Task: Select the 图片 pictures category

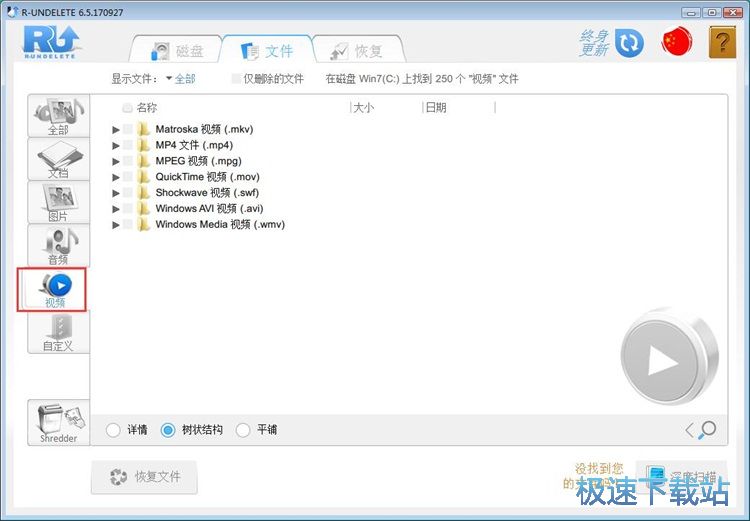Action: pyautogui.click(x=58, y=202)
